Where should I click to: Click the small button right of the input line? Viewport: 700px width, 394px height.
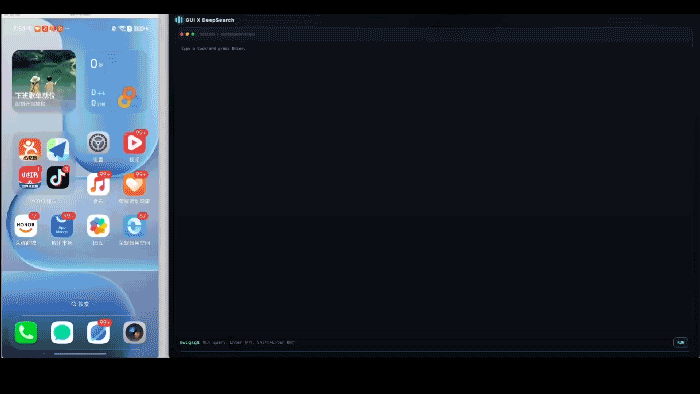[680, 342]
